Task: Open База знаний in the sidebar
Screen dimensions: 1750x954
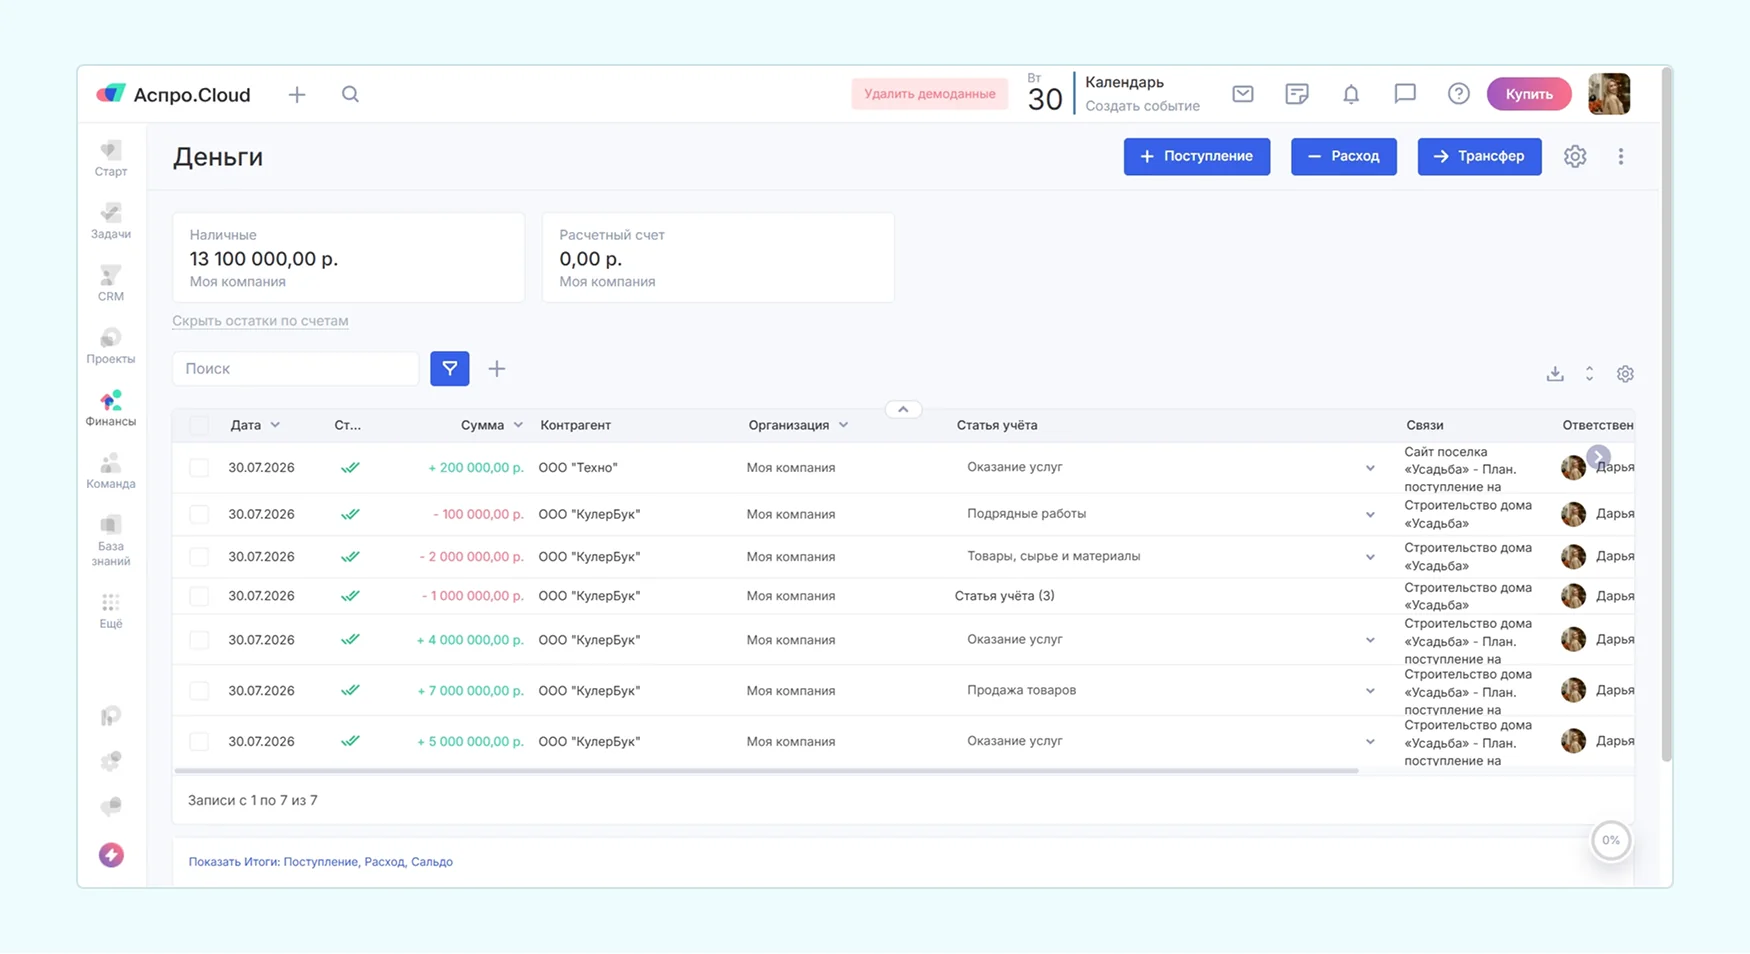Action: [x=111, y=540]
